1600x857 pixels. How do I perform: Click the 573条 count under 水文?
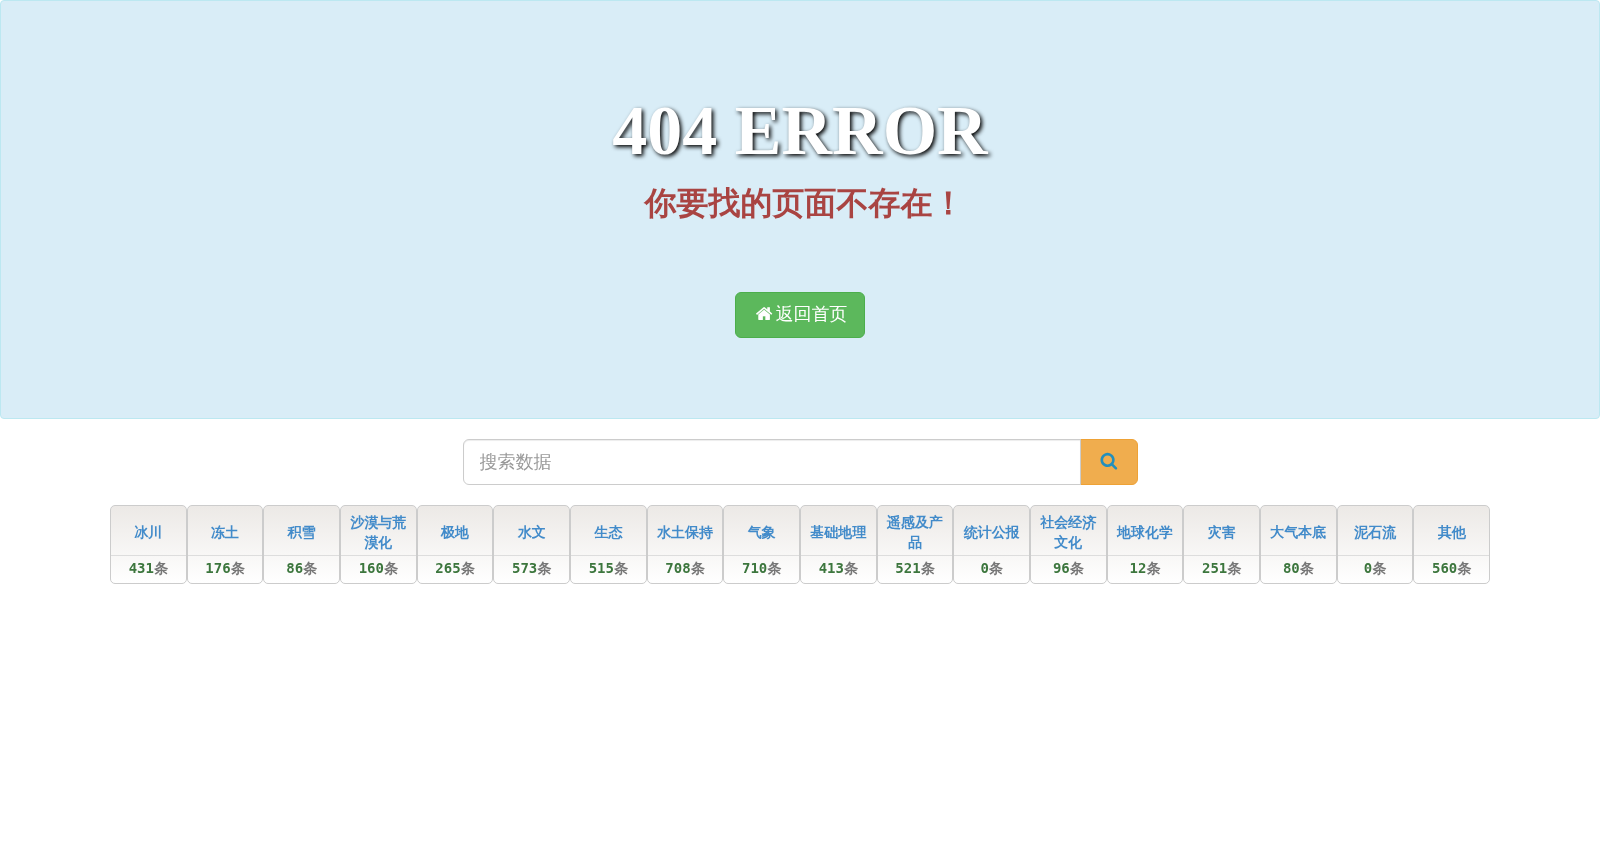pos(531,568)
